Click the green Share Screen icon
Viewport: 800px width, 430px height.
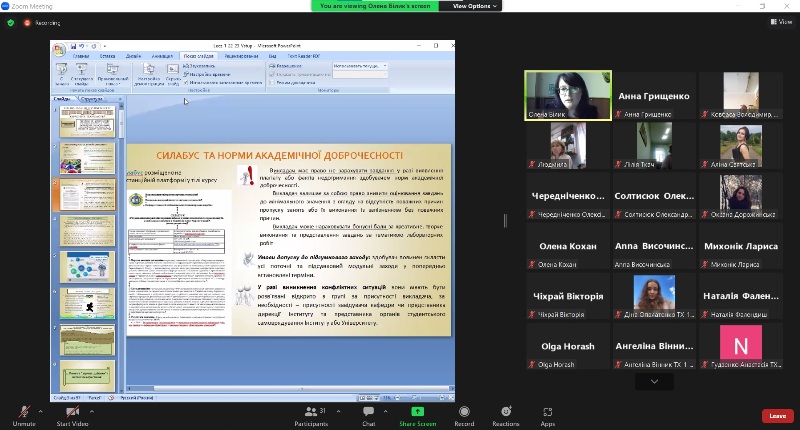pos(417,411)
